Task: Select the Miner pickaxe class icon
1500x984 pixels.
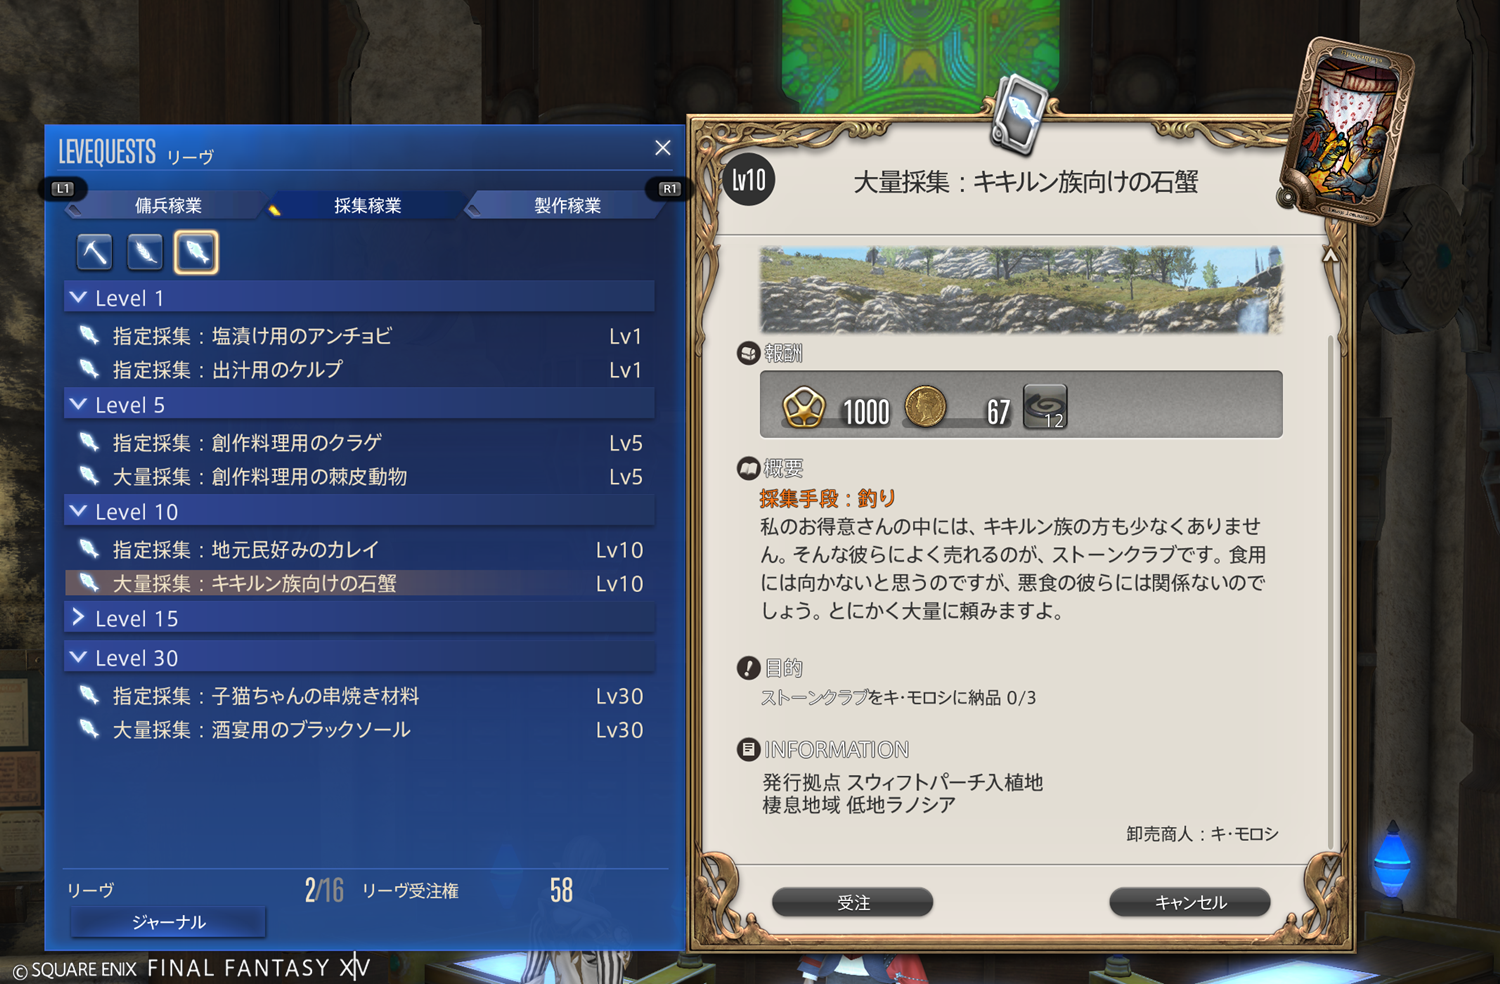Action: click(x=95, y=252)
